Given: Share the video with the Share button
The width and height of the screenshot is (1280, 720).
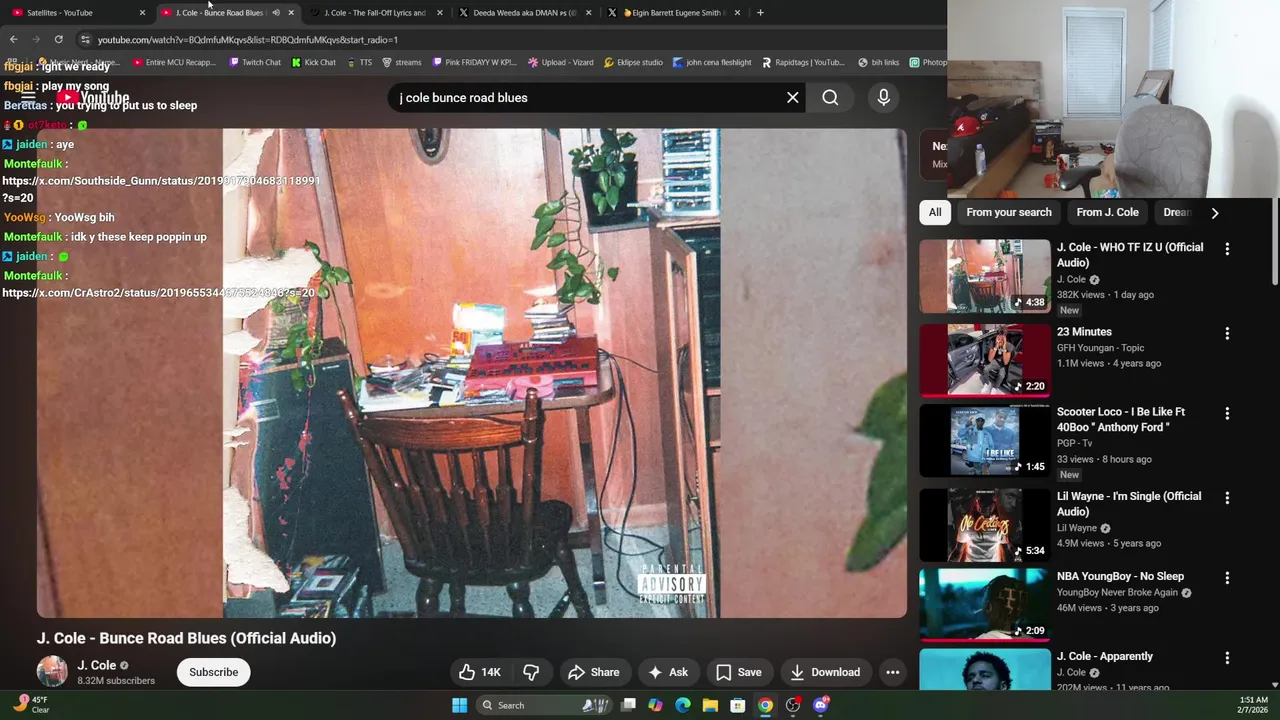Looking at the screenshot, I should [x=594, y=672].
